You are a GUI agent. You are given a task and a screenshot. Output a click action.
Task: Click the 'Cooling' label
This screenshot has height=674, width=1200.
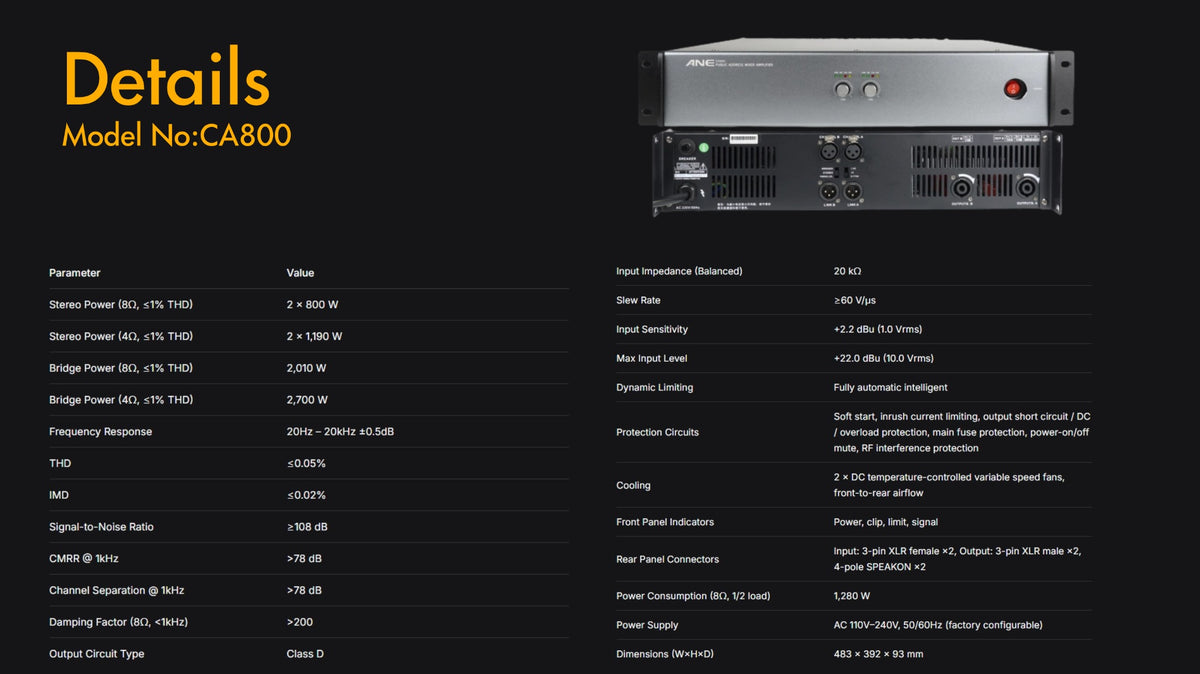[633, 485]
